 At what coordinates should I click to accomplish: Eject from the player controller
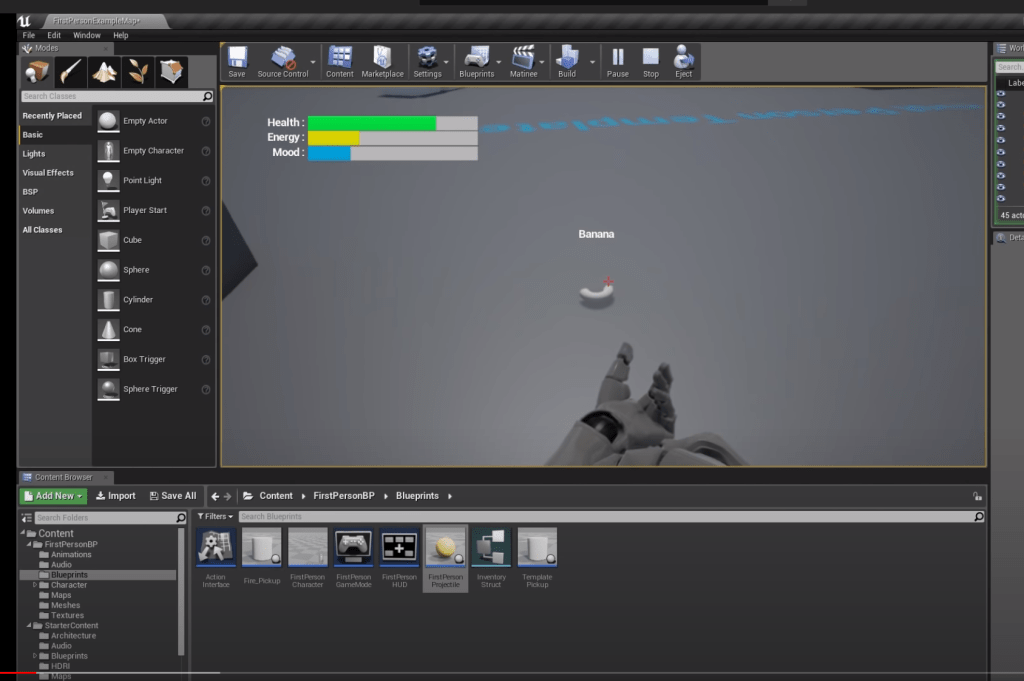684,60
